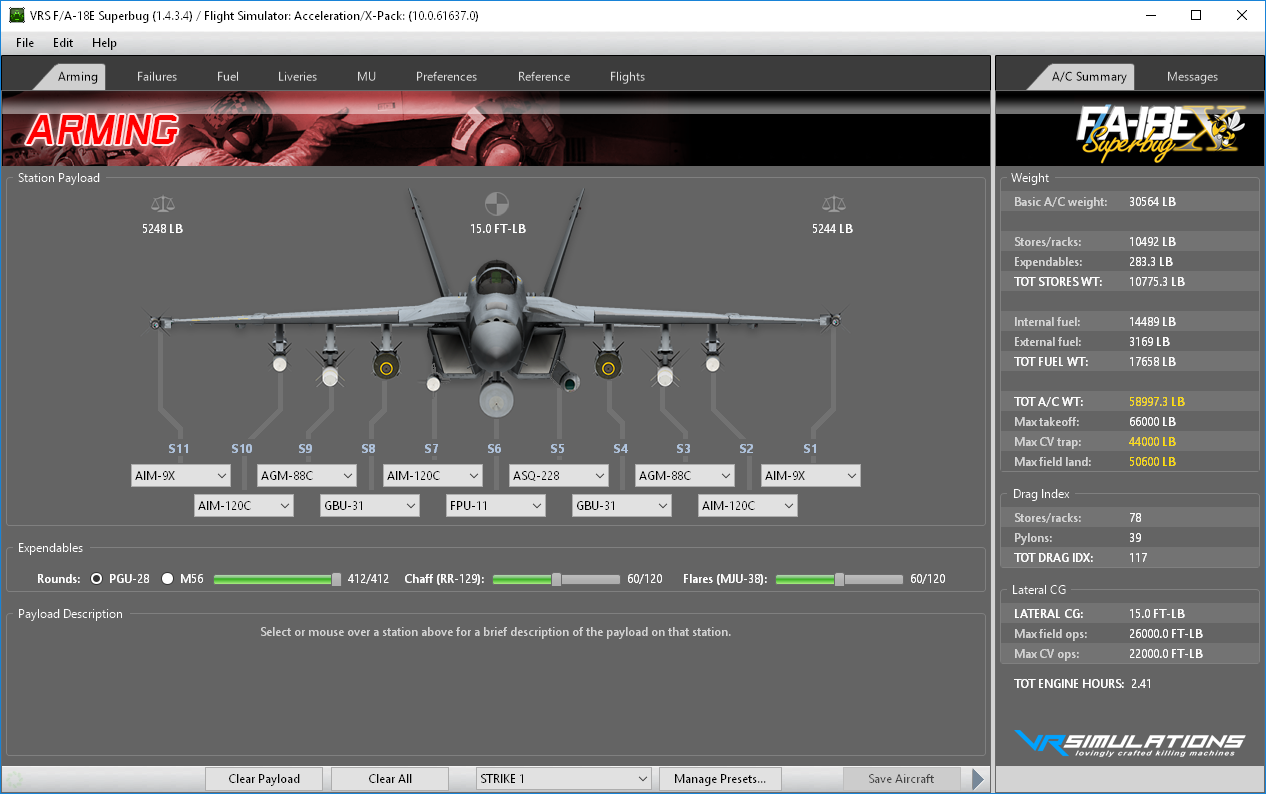1266x794 pixels.
Task: Click the Flares (MJU-38) slider handle
Action: point(840,579)
